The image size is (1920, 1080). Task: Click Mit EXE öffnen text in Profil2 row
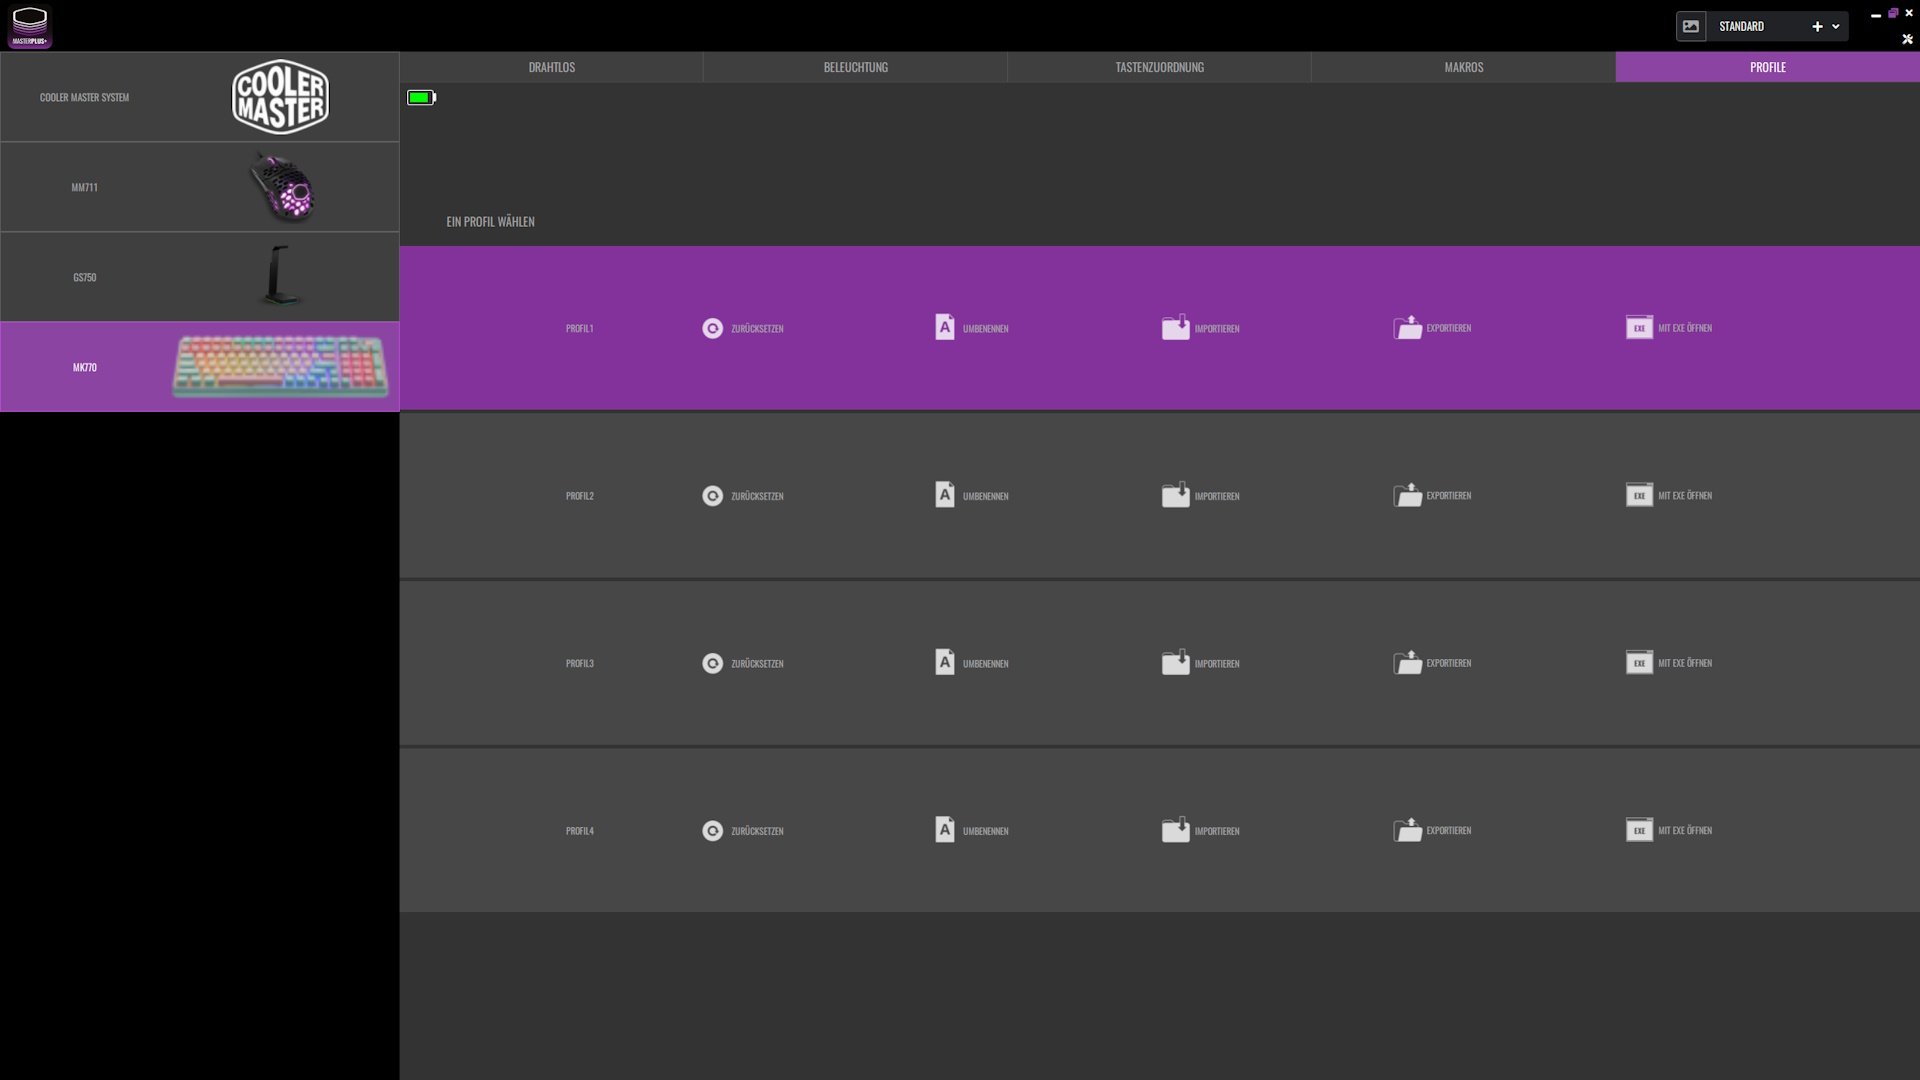coord(1684,495)
